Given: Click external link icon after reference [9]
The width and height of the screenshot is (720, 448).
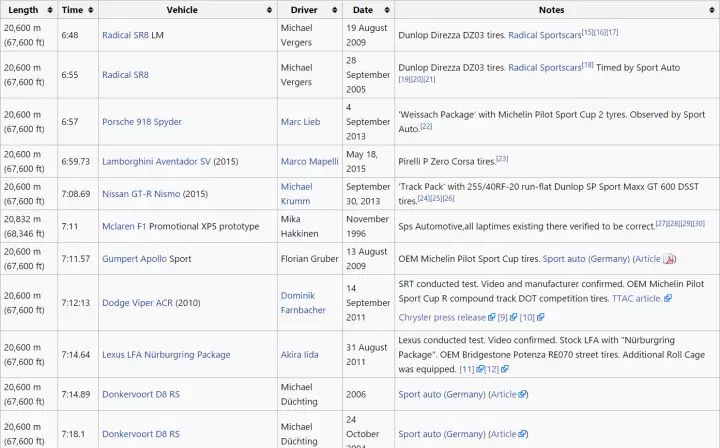Looking at the screenshot, I should [x=513, y=317].
